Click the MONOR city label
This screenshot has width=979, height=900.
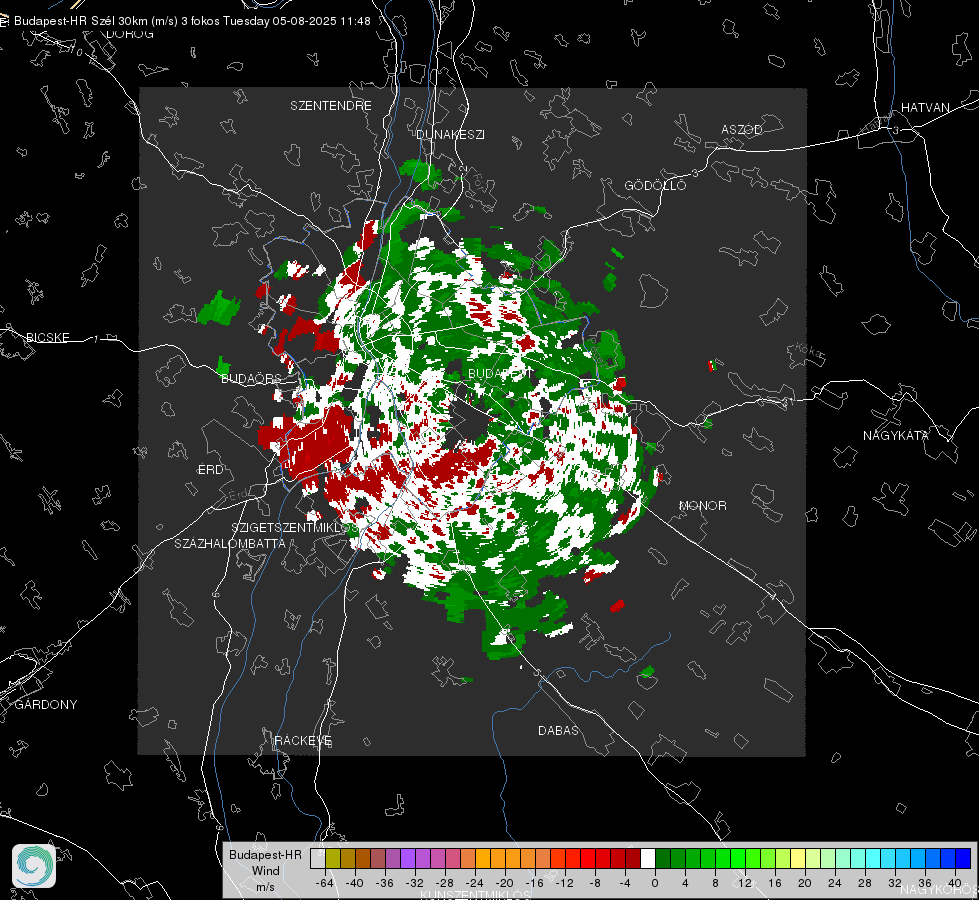point(702,505)
